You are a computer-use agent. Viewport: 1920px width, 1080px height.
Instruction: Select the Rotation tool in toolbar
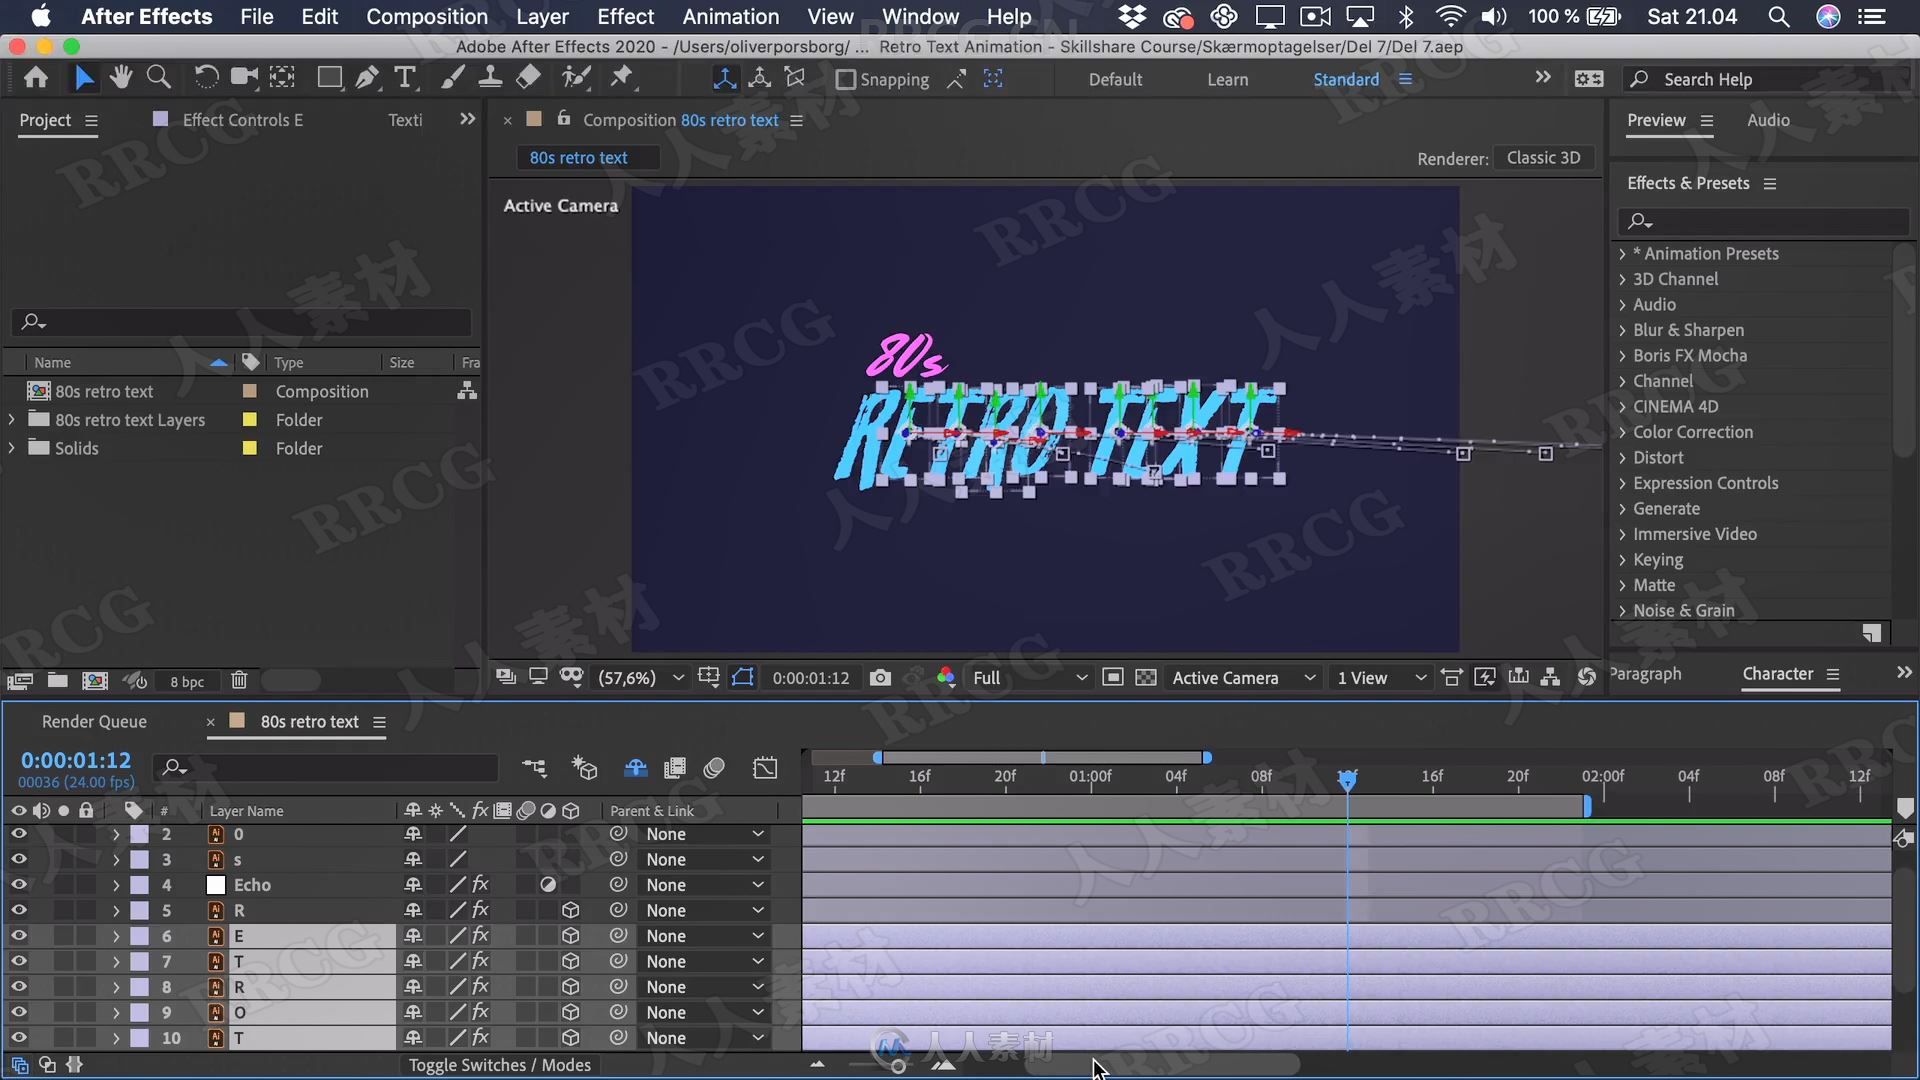point(206,78)
